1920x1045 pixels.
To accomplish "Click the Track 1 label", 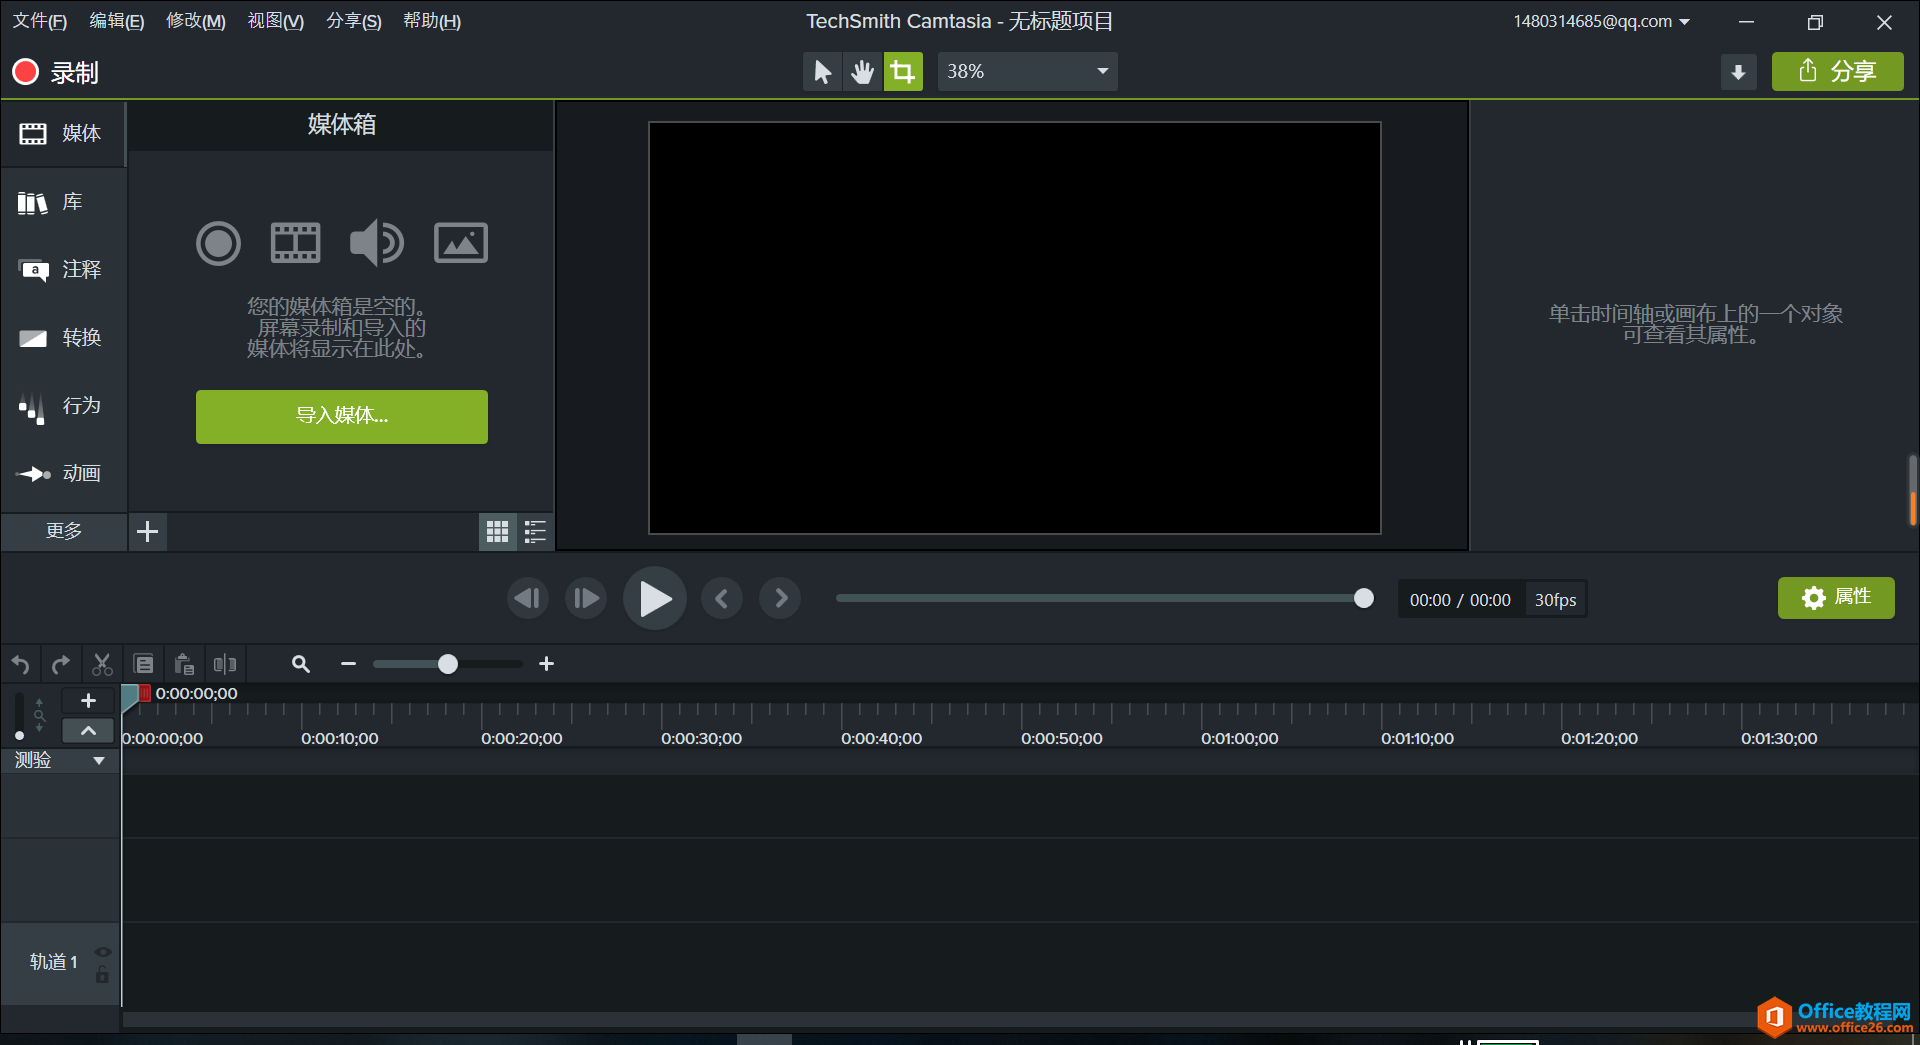I will coord(53,962).
